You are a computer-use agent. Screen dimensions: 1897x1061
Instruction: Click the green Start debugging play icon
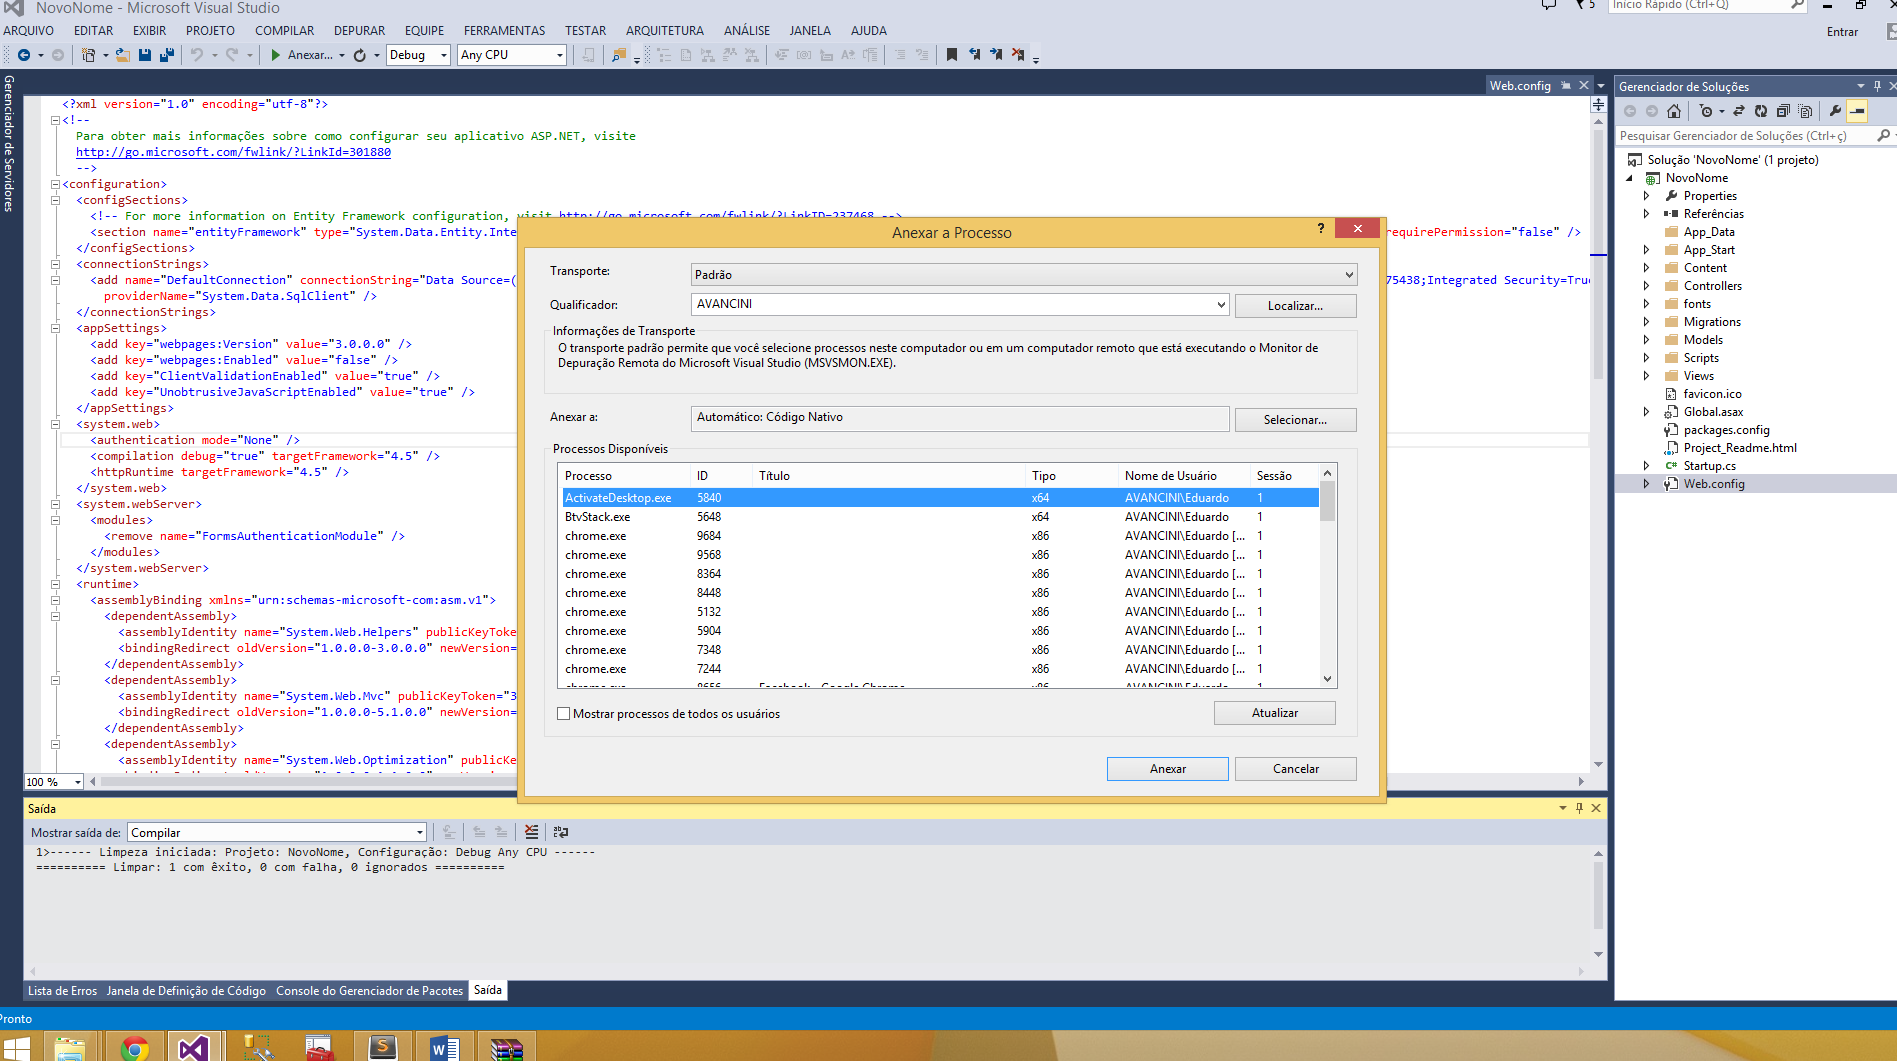[x=275, y=55]
